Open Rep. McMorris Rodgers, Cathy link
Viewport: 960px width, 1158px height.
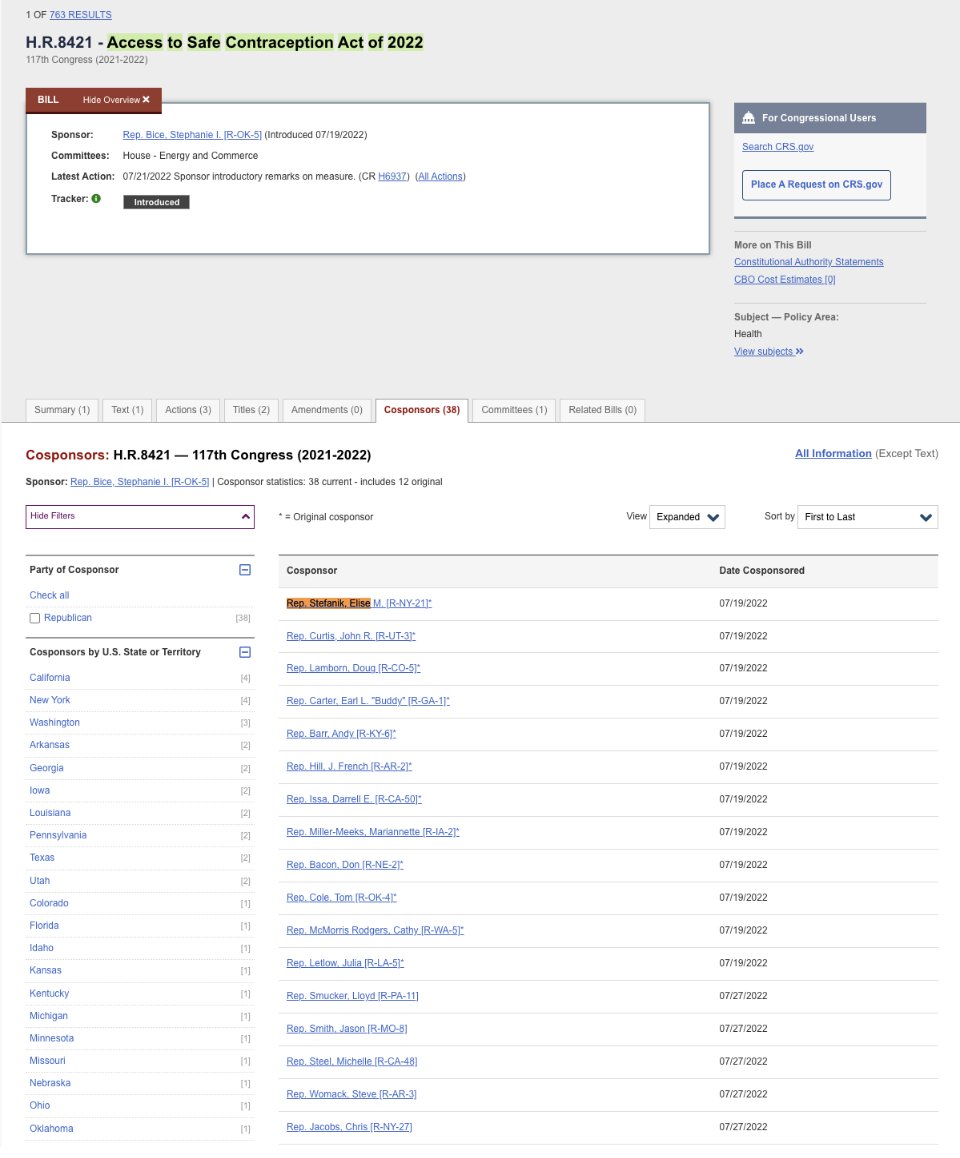click(x=375, y=931)
